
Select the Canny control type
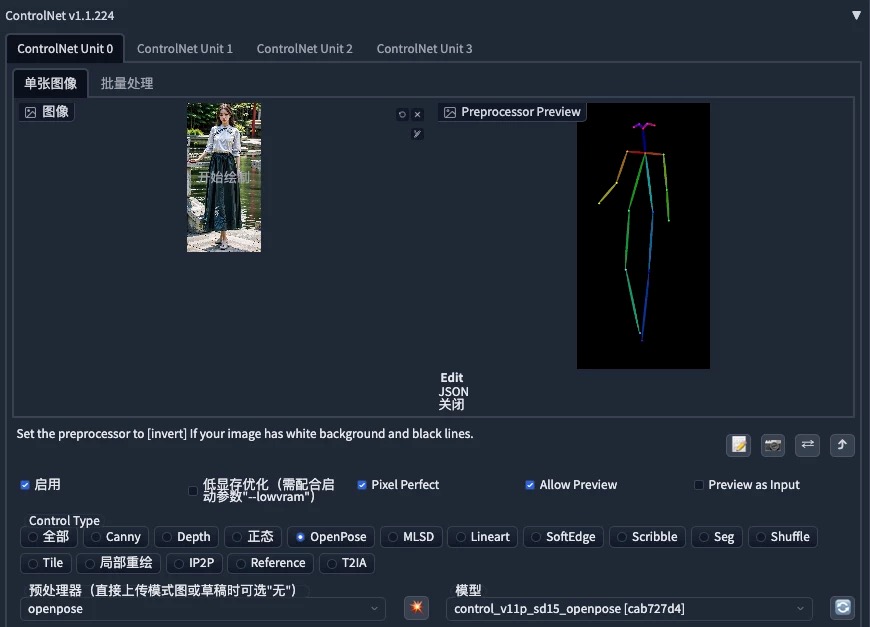(x=117, y=537)
